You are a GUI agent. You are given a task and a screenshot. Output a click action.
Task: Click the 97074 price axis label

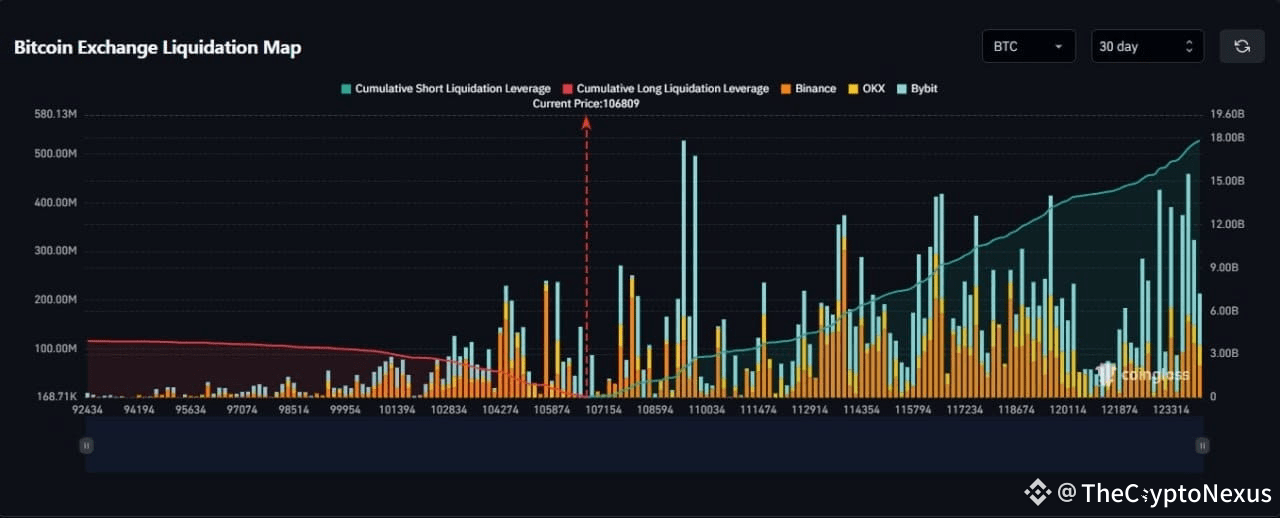pyautogui.click(x=242, y=410)
